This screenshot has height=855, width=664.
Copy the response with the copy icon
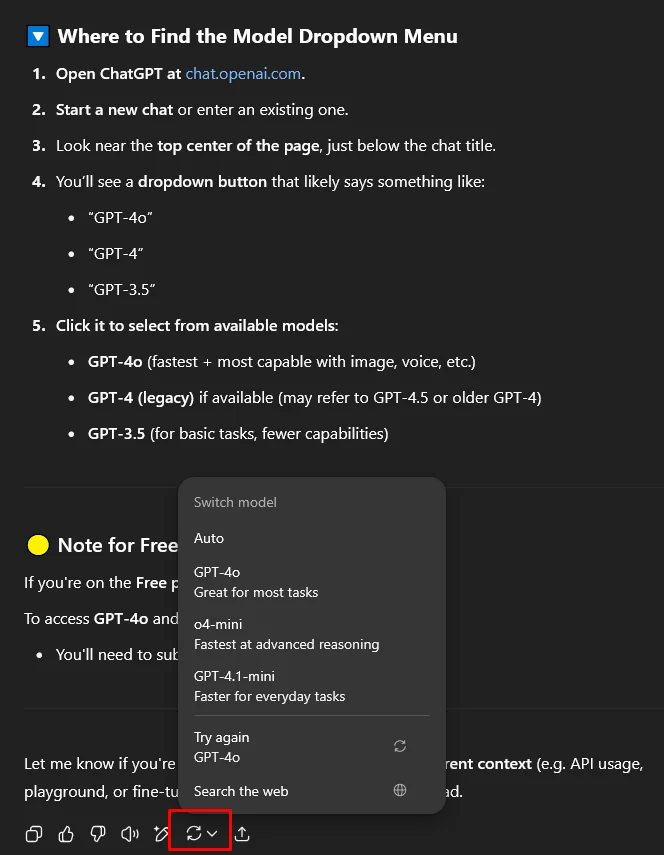click(x=34, y=834)
